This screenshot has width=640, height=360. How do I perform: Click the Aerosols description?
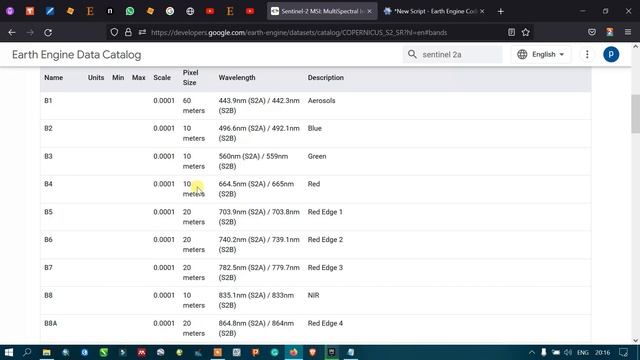click(x=322, y=100)
